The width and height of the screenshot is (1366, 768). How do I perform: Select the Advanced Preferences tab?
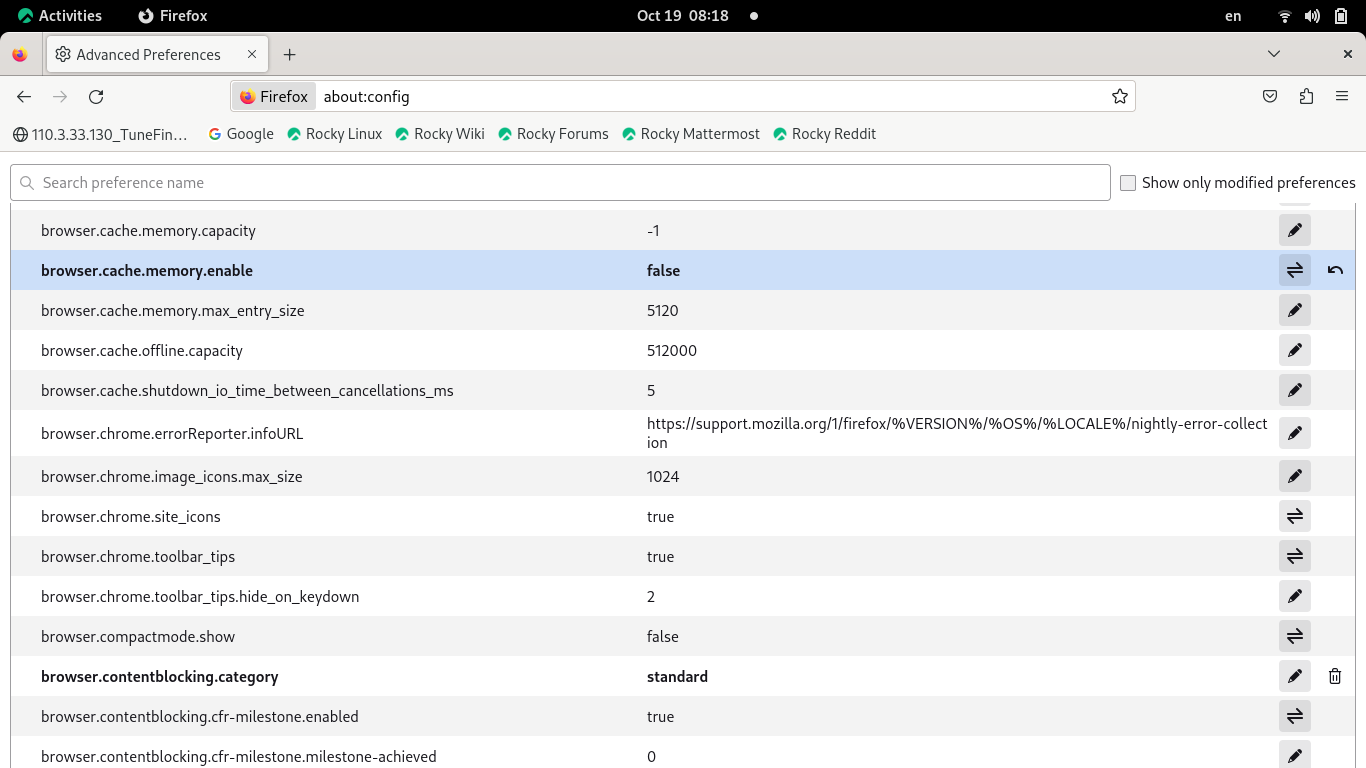(148, 54)
